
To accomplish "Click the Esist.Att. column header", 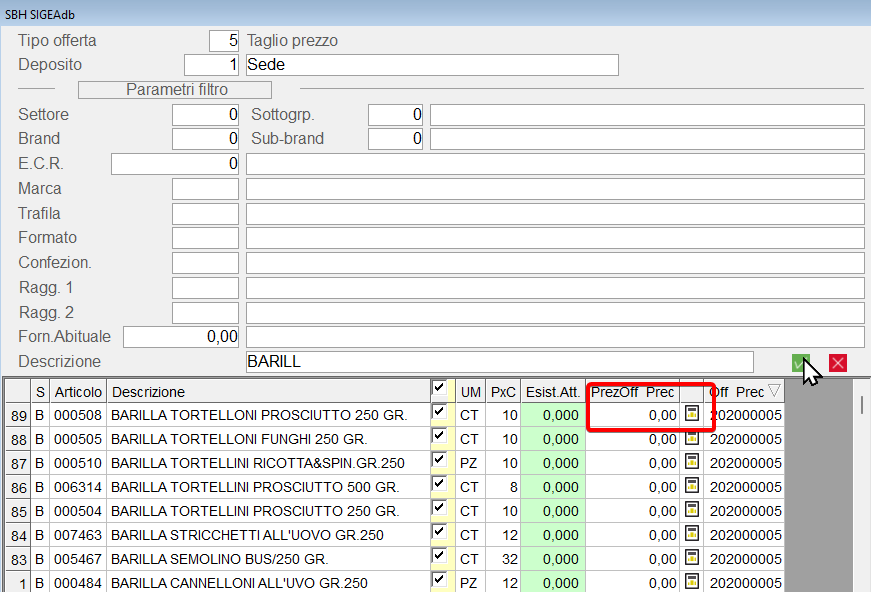I will click(x=553, y=392).
